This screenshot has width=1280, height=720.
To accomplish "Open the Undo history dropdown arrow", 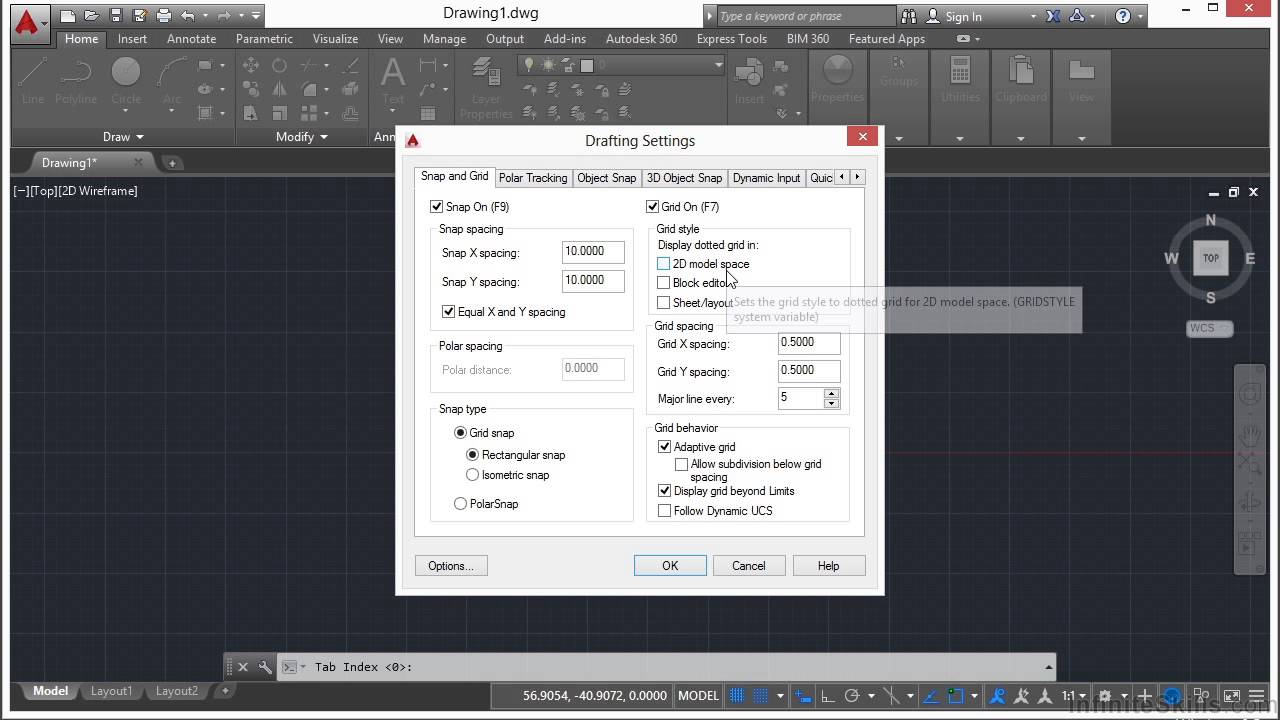I will pos(204,16).
